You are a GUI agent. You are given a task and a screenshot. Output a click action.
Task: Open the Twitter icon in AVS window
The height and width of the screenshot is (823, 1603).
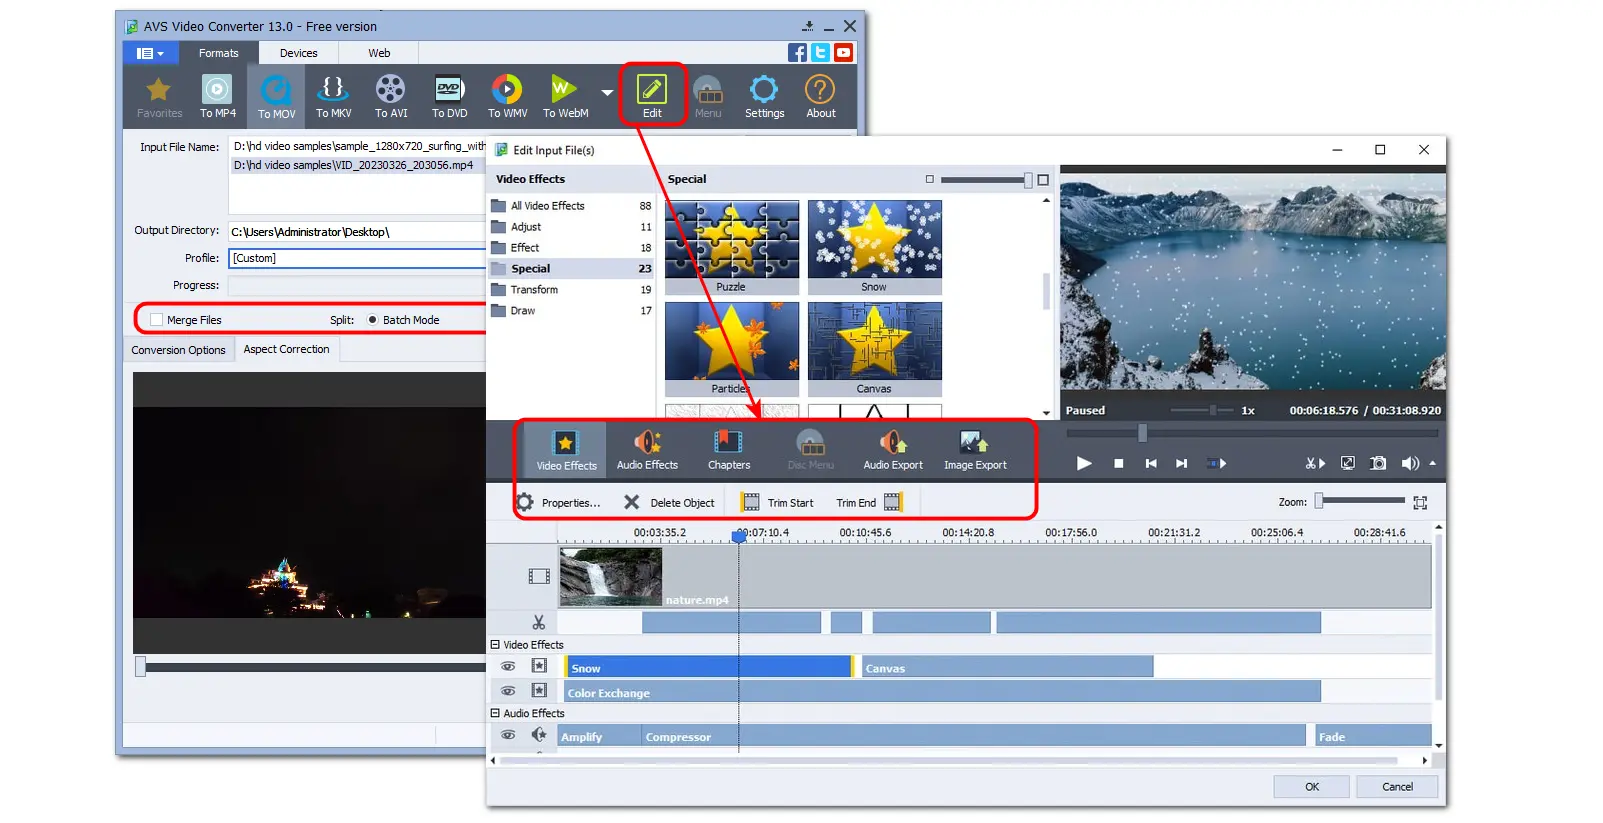(820, 53)
